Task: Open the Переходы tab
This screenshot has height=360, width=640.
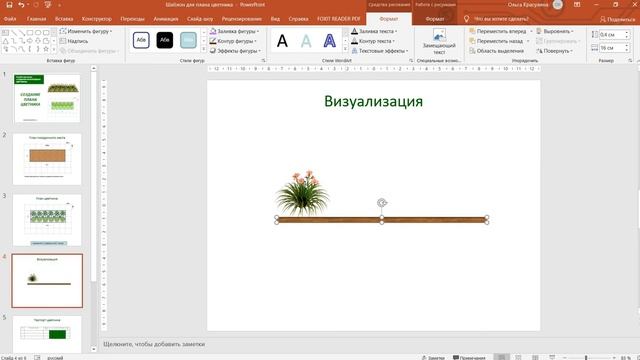Action: (x=133, y=19)
